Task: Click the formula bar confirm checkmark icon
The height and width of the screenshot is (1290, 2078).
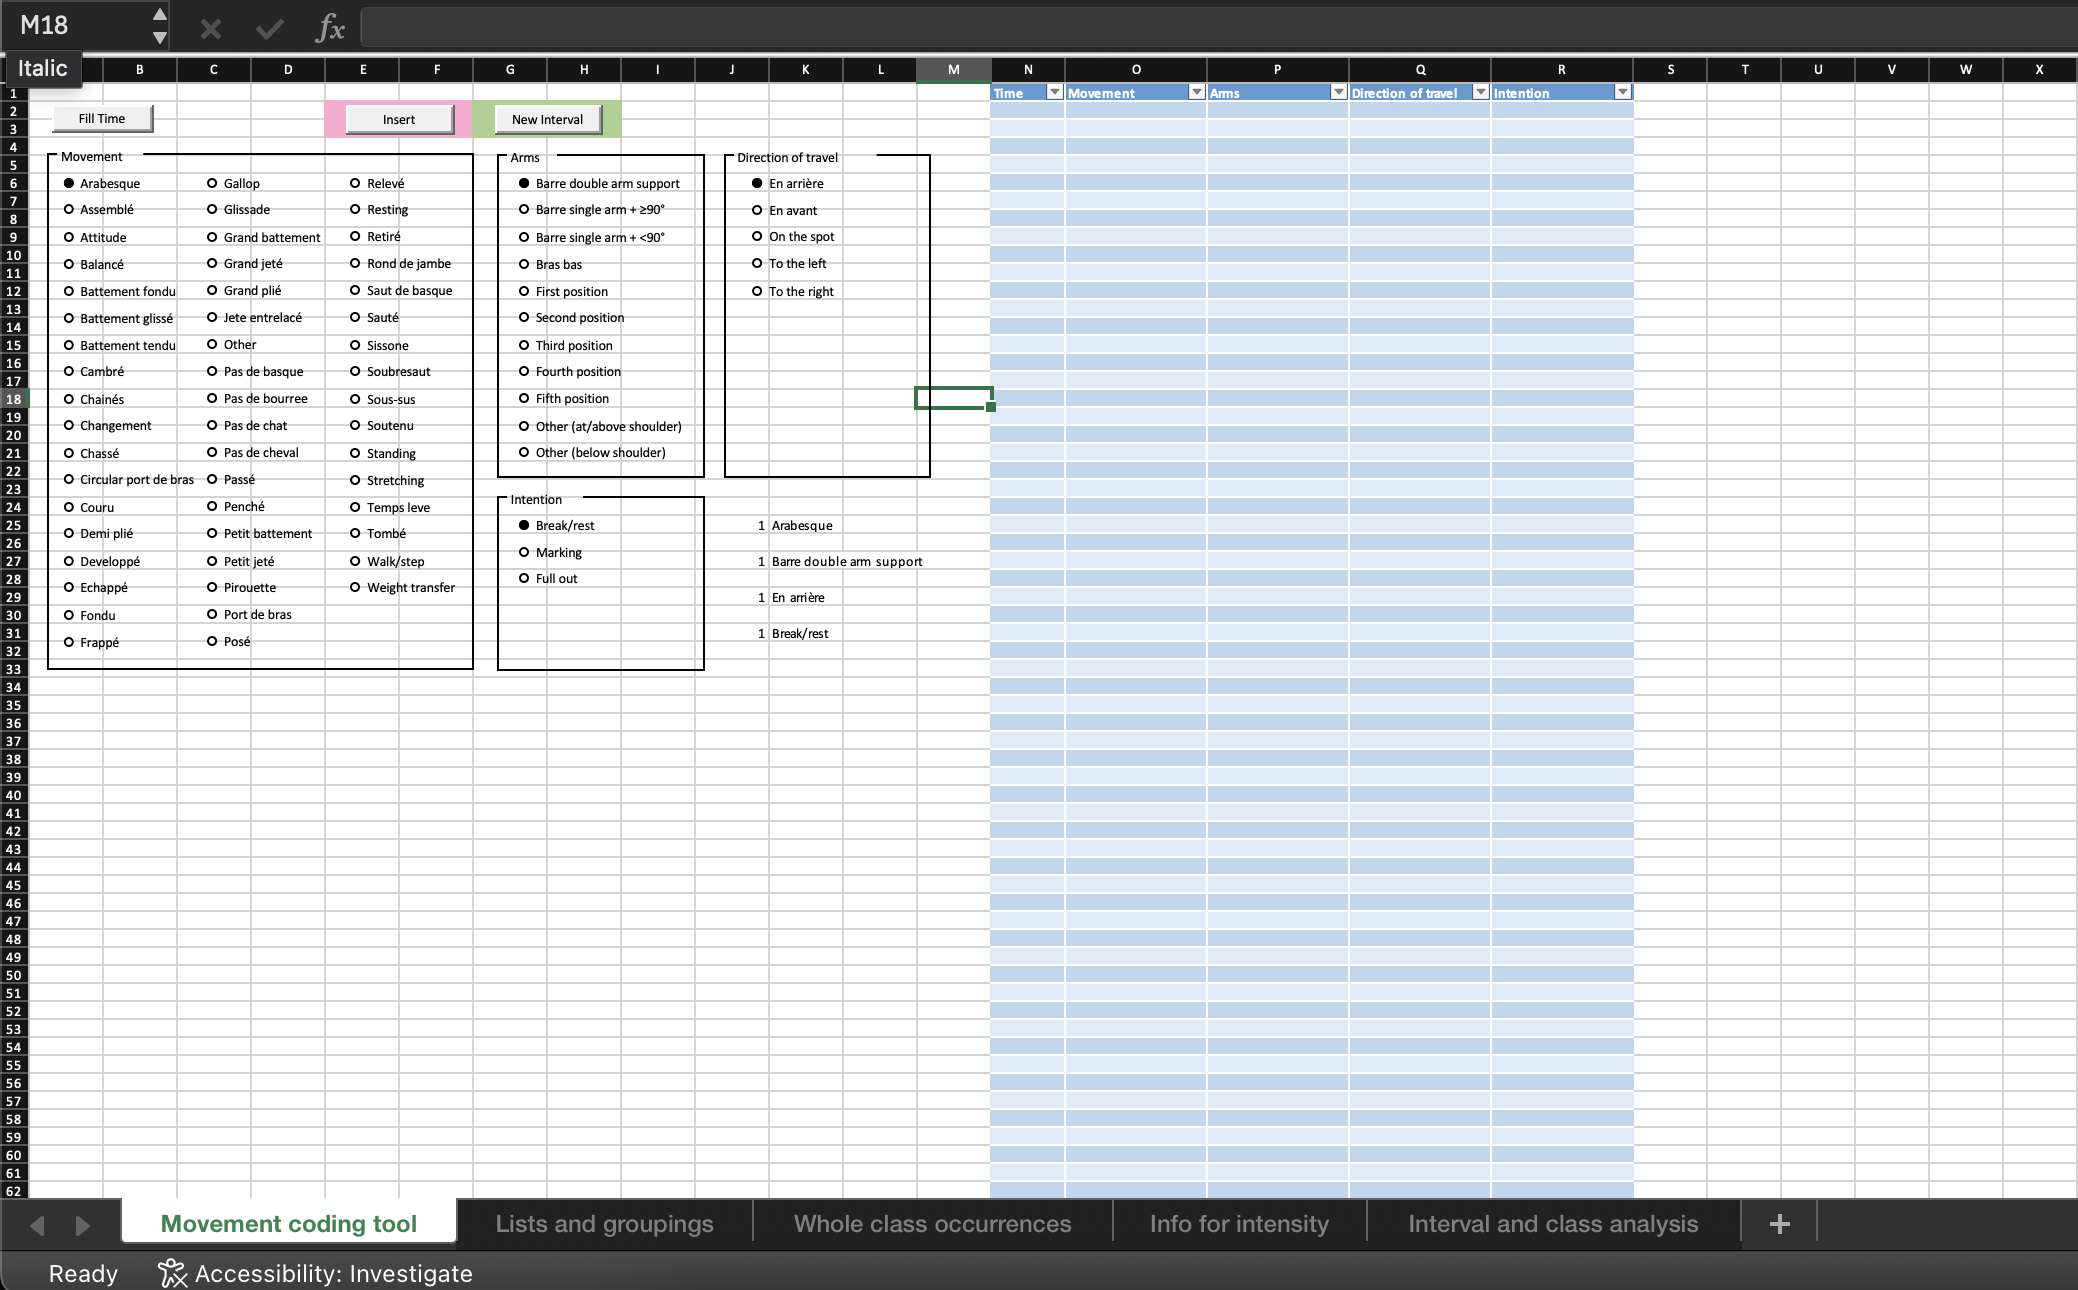Action: coord(269,28)
